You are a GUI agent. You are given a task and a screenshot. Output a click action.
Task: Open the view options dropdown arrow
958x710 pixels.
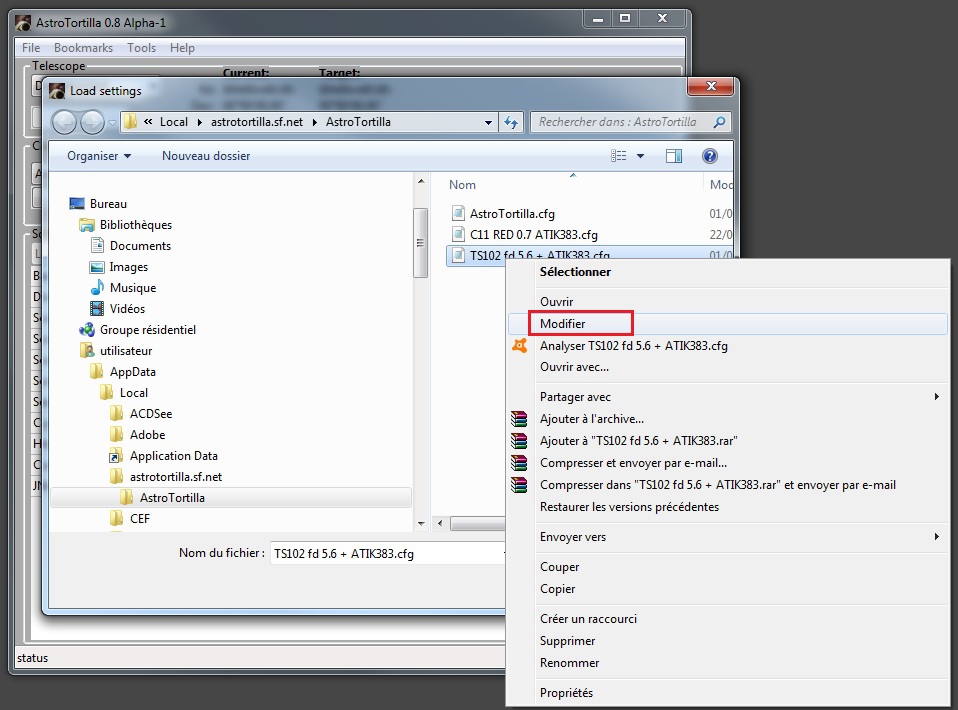[x=640, y=156]
